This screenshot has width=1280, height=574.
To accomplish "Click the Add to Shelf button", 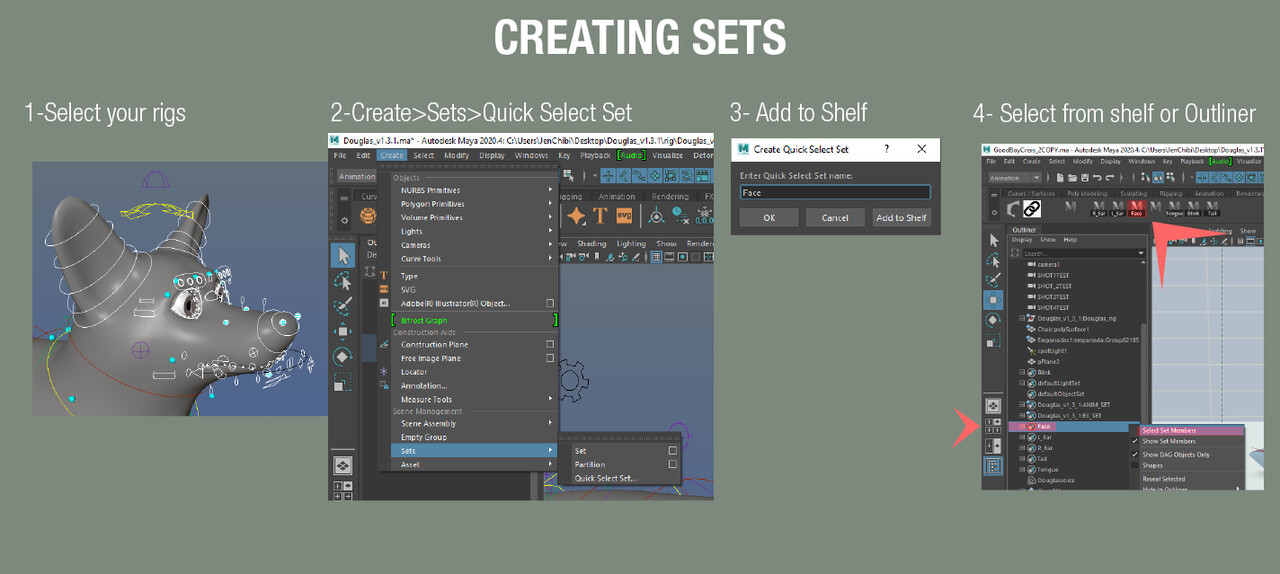I will (901, 217).
